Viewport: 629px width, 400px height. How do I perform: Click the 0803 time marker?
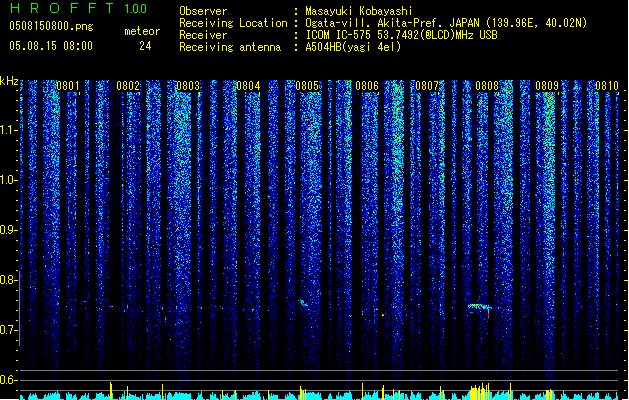pyautogui.click(x=188, y=86)
